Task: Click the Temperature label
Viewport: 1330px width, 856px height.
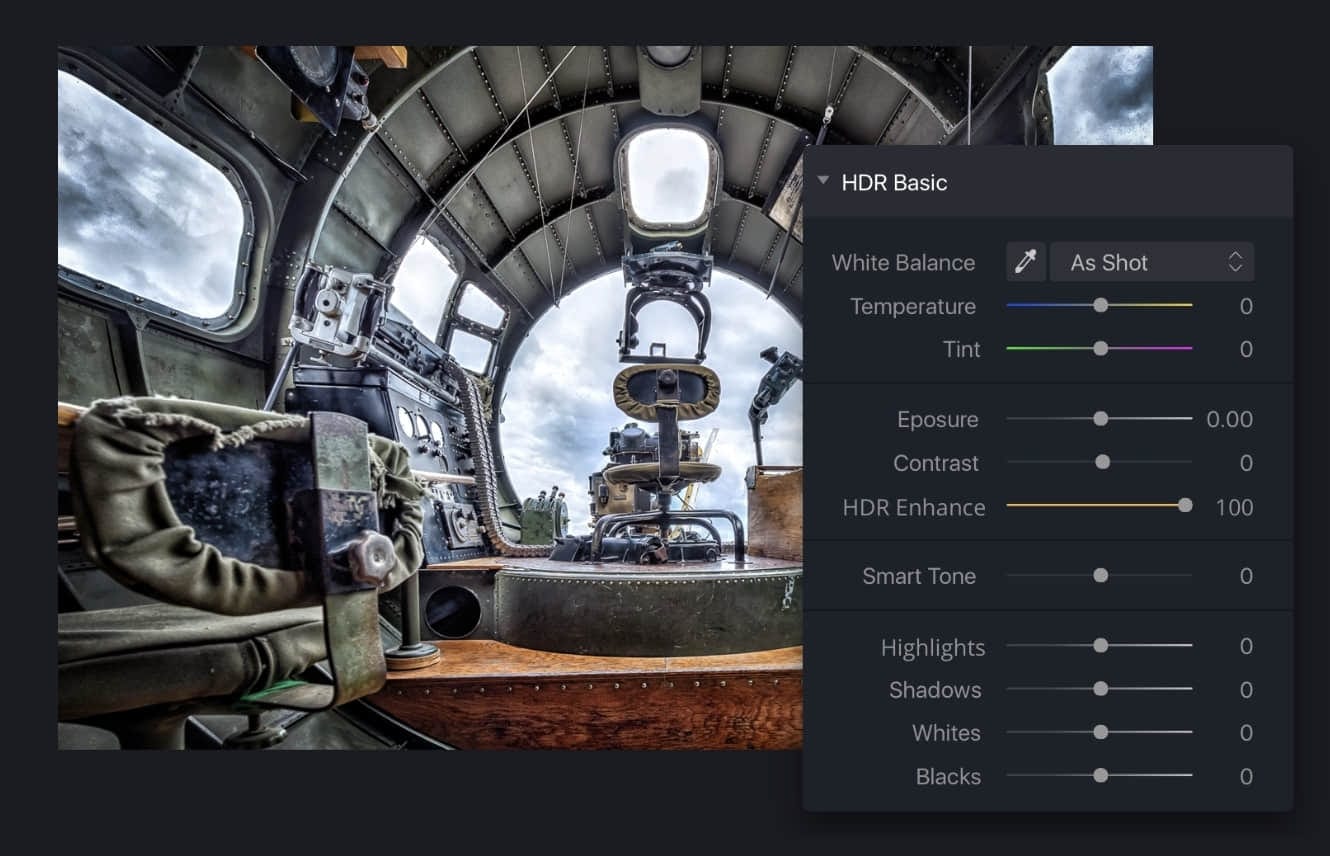Action: click(x=912, y=306)
